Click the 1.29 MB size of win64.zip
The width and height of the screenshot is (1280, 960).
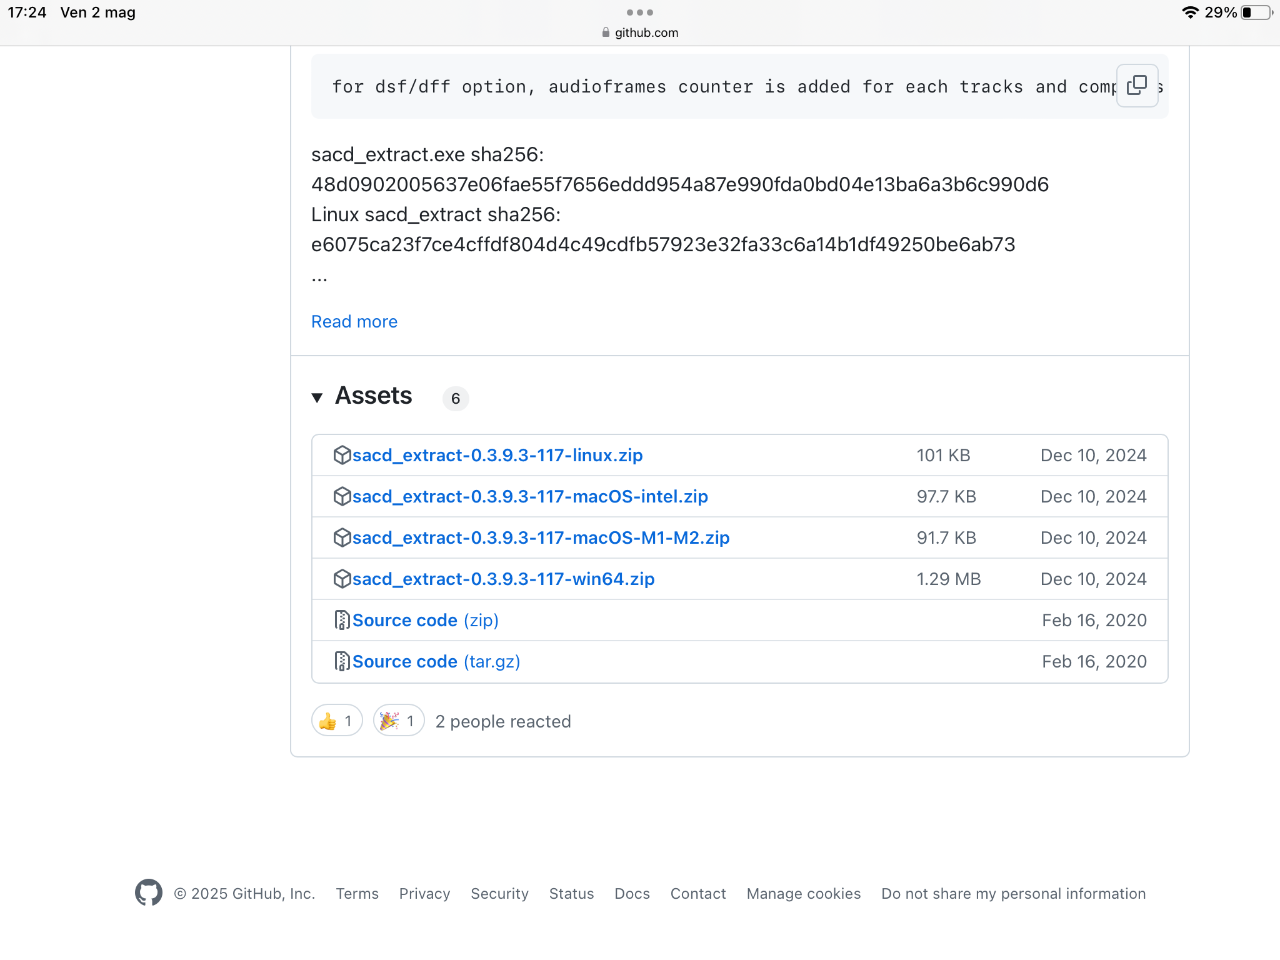(949, 579)
